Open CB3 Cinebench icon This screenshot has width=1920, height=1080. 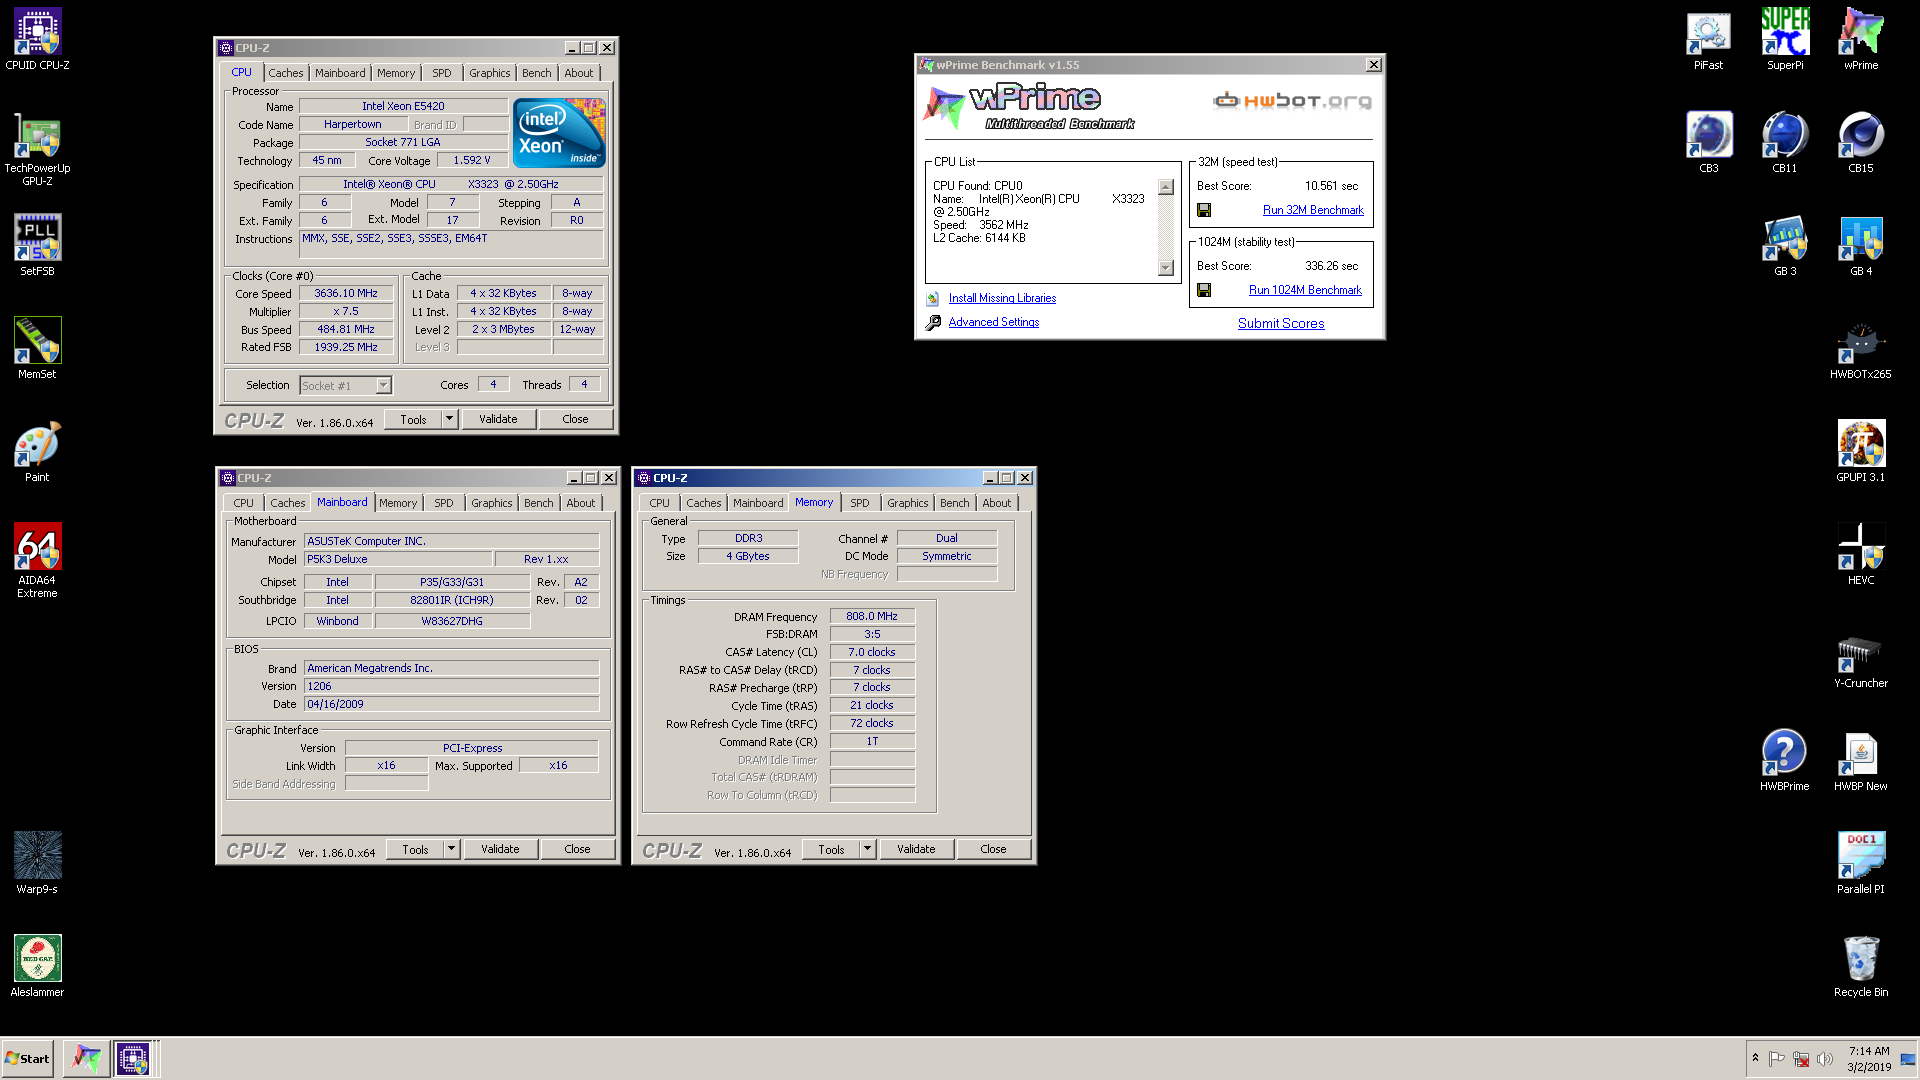pos(1708,143)
